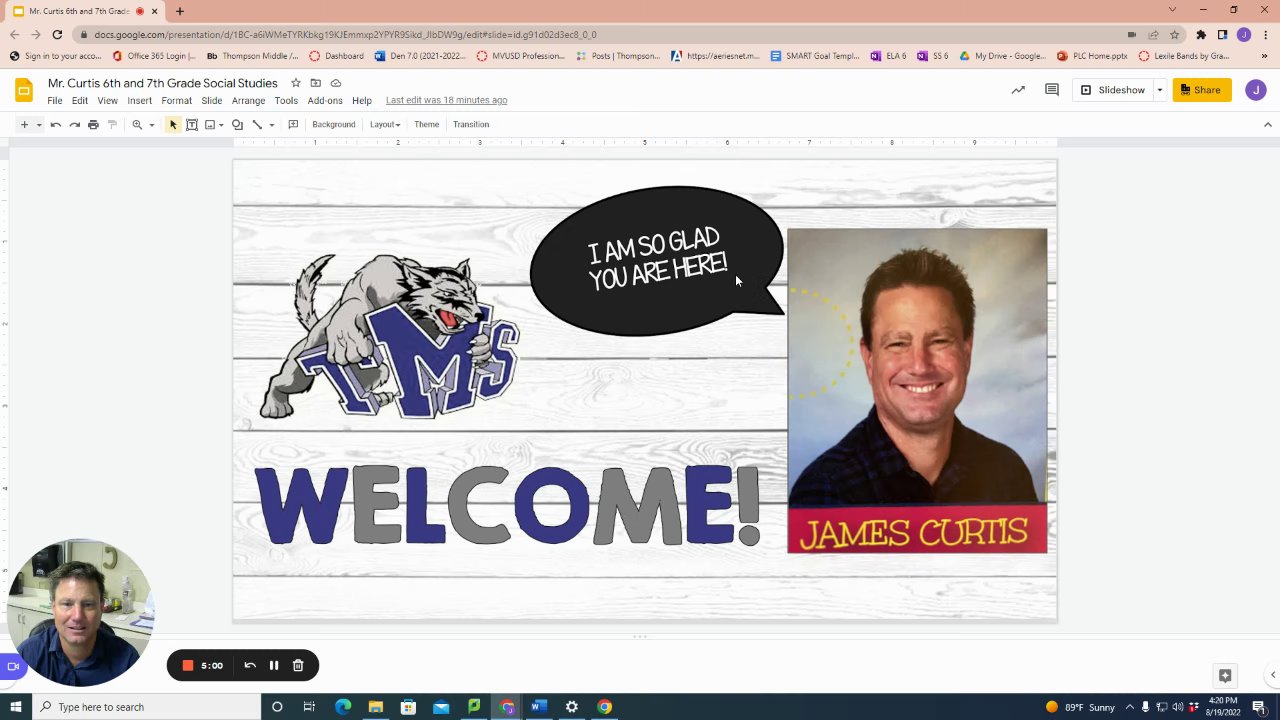The width and height of the screenshot is (1280, 720).
Task: Expand the Slideshow options dropdown arrow
Action: [x=1160, y=90]
